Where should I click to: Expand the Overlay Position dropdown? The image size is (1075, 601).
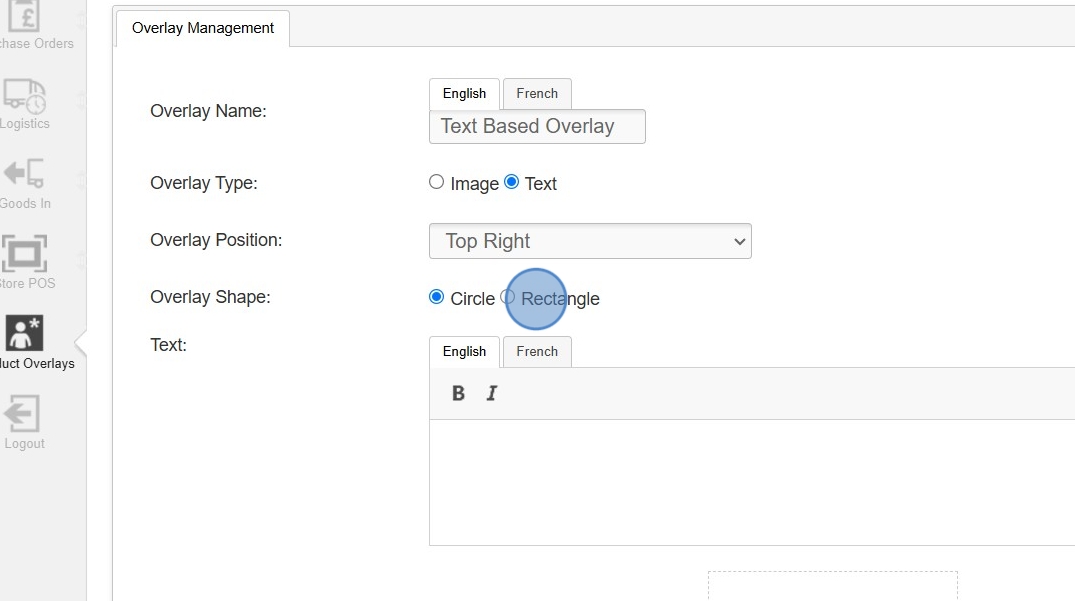(590, 241)
